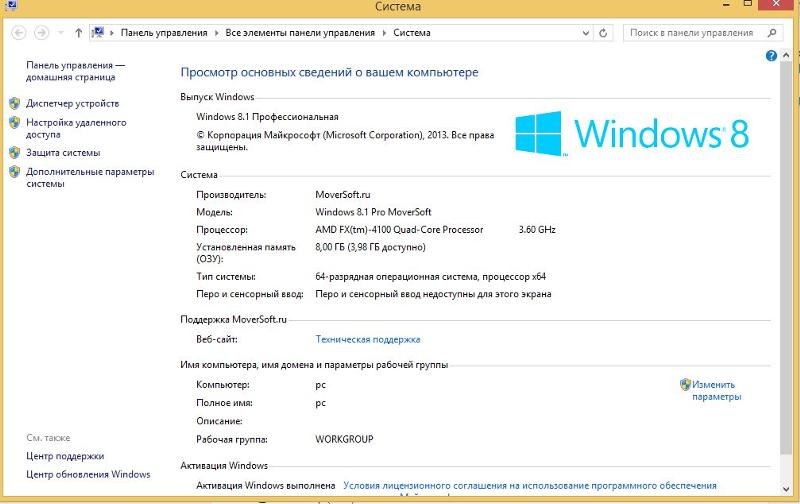Image resolution: width=800 pixels, height=504 pixels.
Task: Open 'Дополнительные параметры системы' link
Action: pyautogui.click(x=90, y=178)
